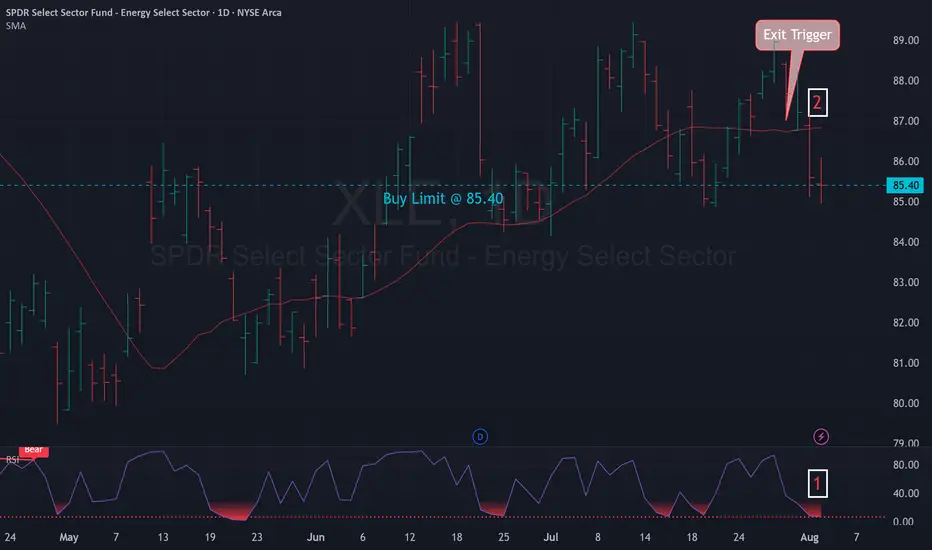Click the 89.00 price axis value

905,40
